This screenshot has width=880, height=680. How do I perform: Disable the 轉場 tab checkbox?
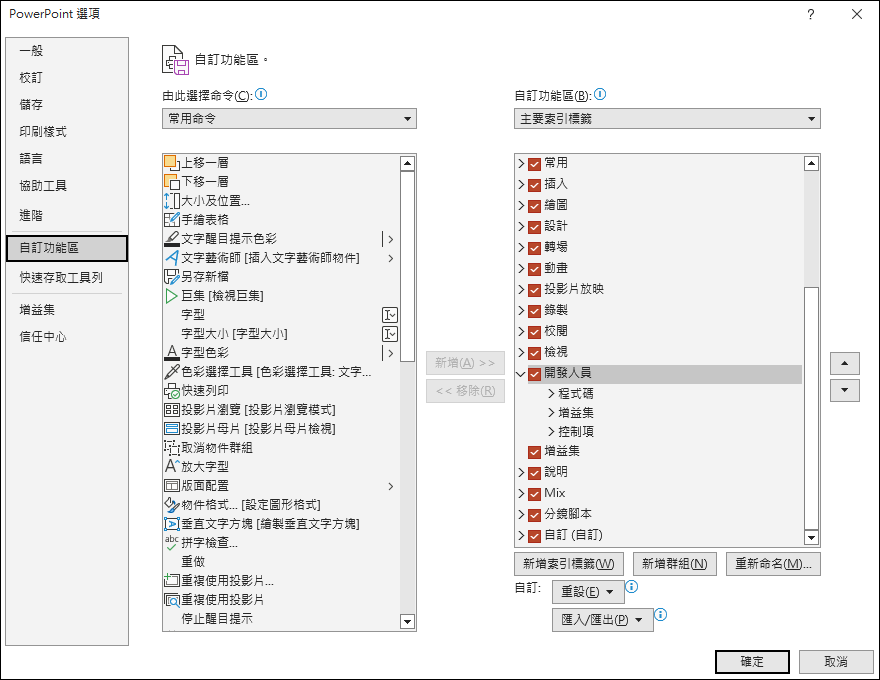[534, 248]
